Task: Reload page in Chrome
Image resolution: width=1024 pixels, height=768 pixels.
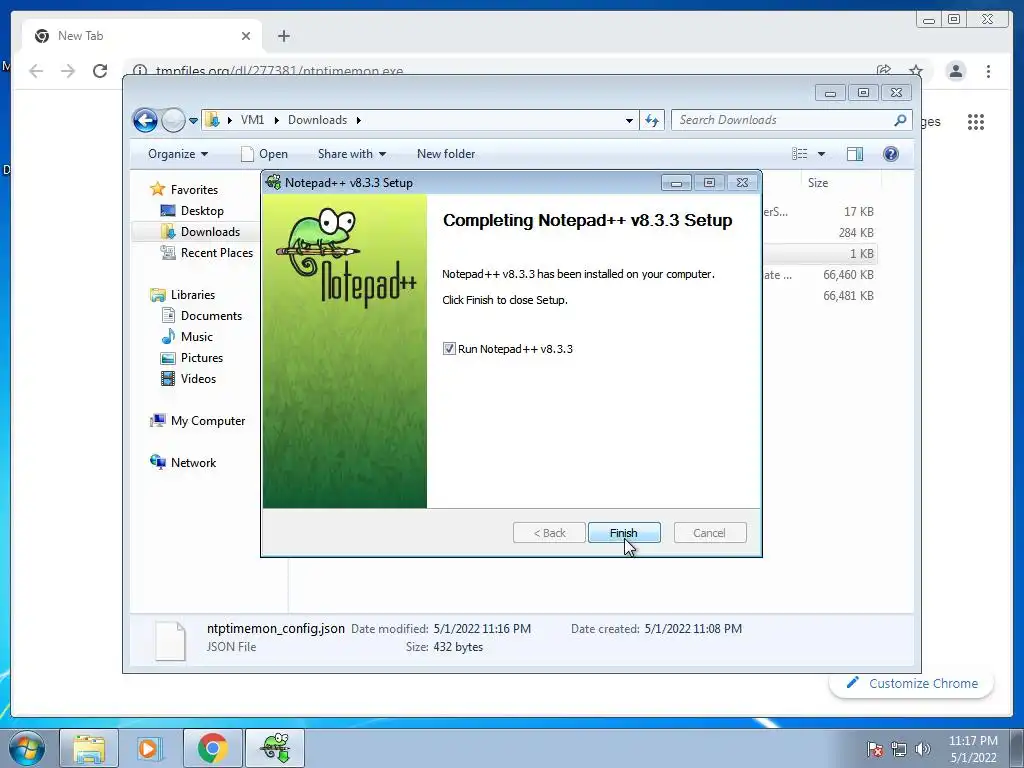Action: [100, 71]
